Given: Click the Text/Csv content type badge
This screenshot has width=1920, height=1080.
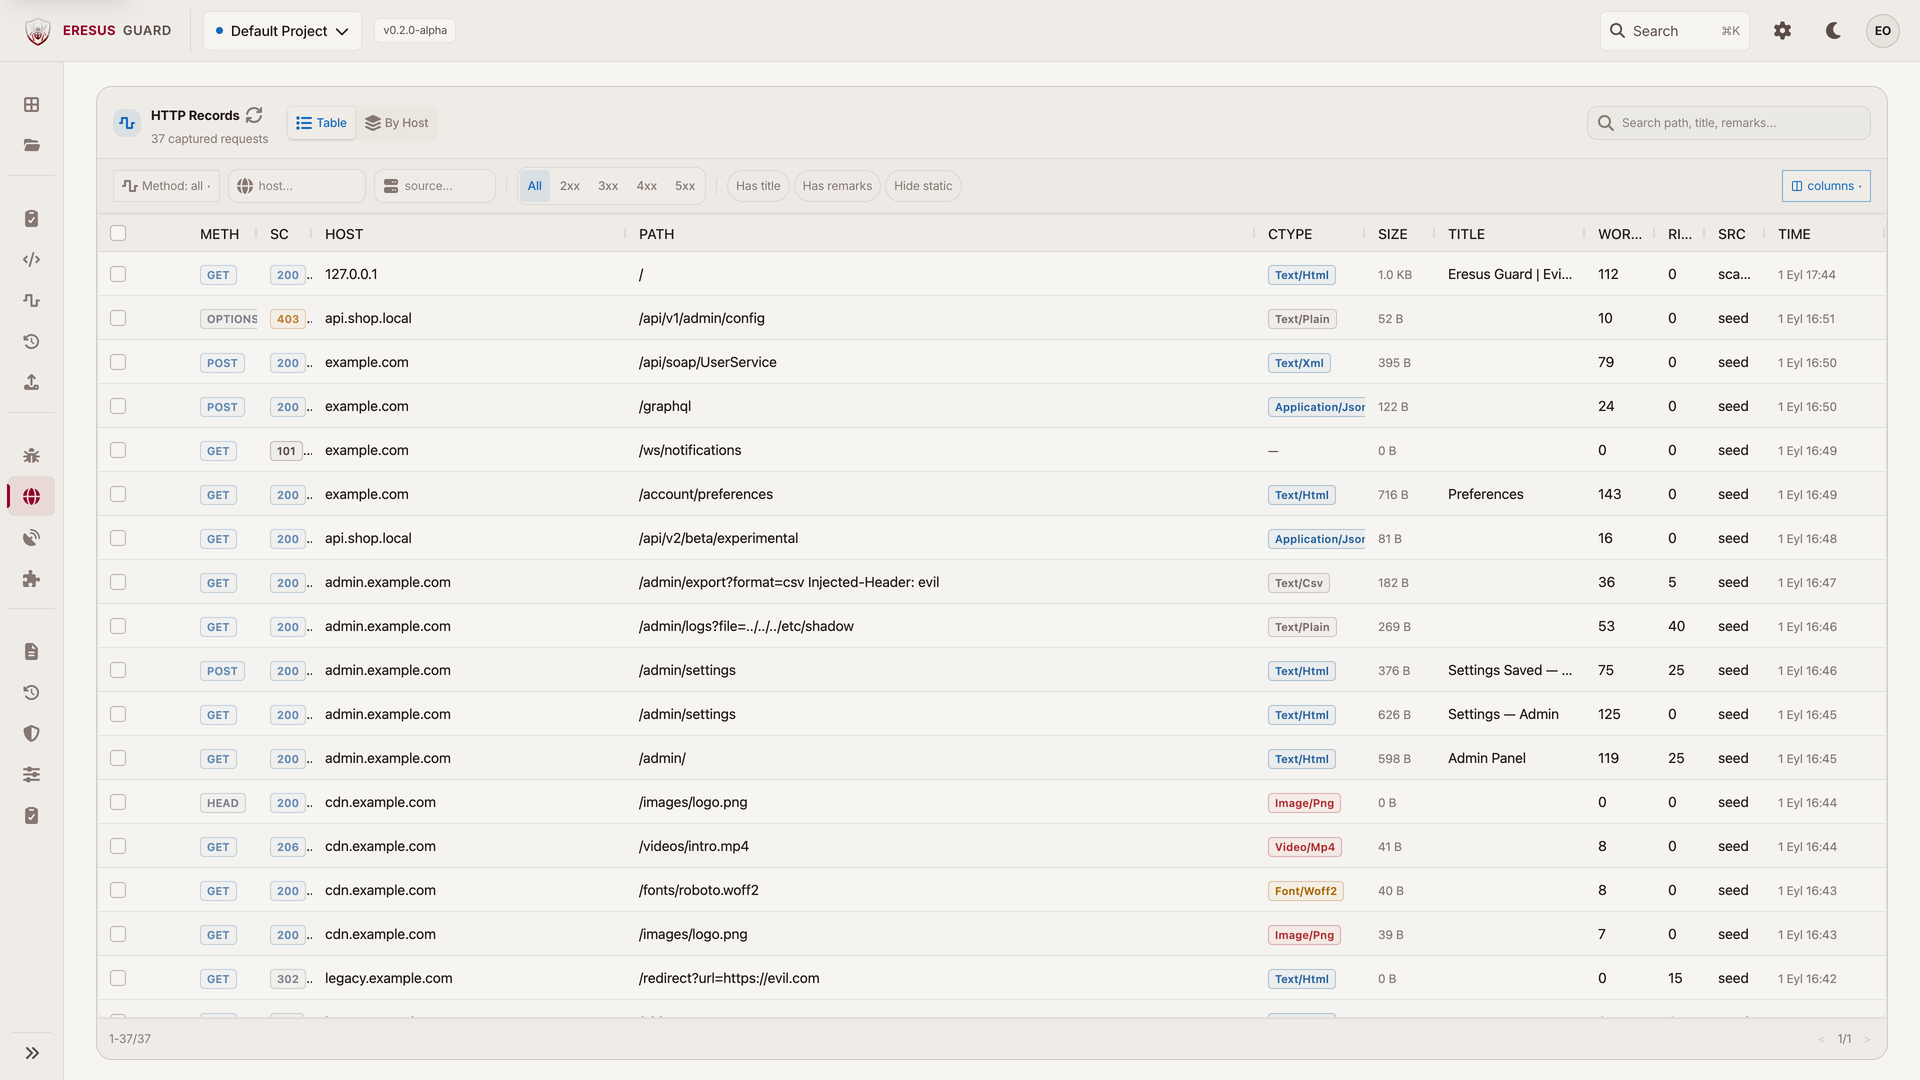Looking at the screenshot, I should coord(1298,583).
